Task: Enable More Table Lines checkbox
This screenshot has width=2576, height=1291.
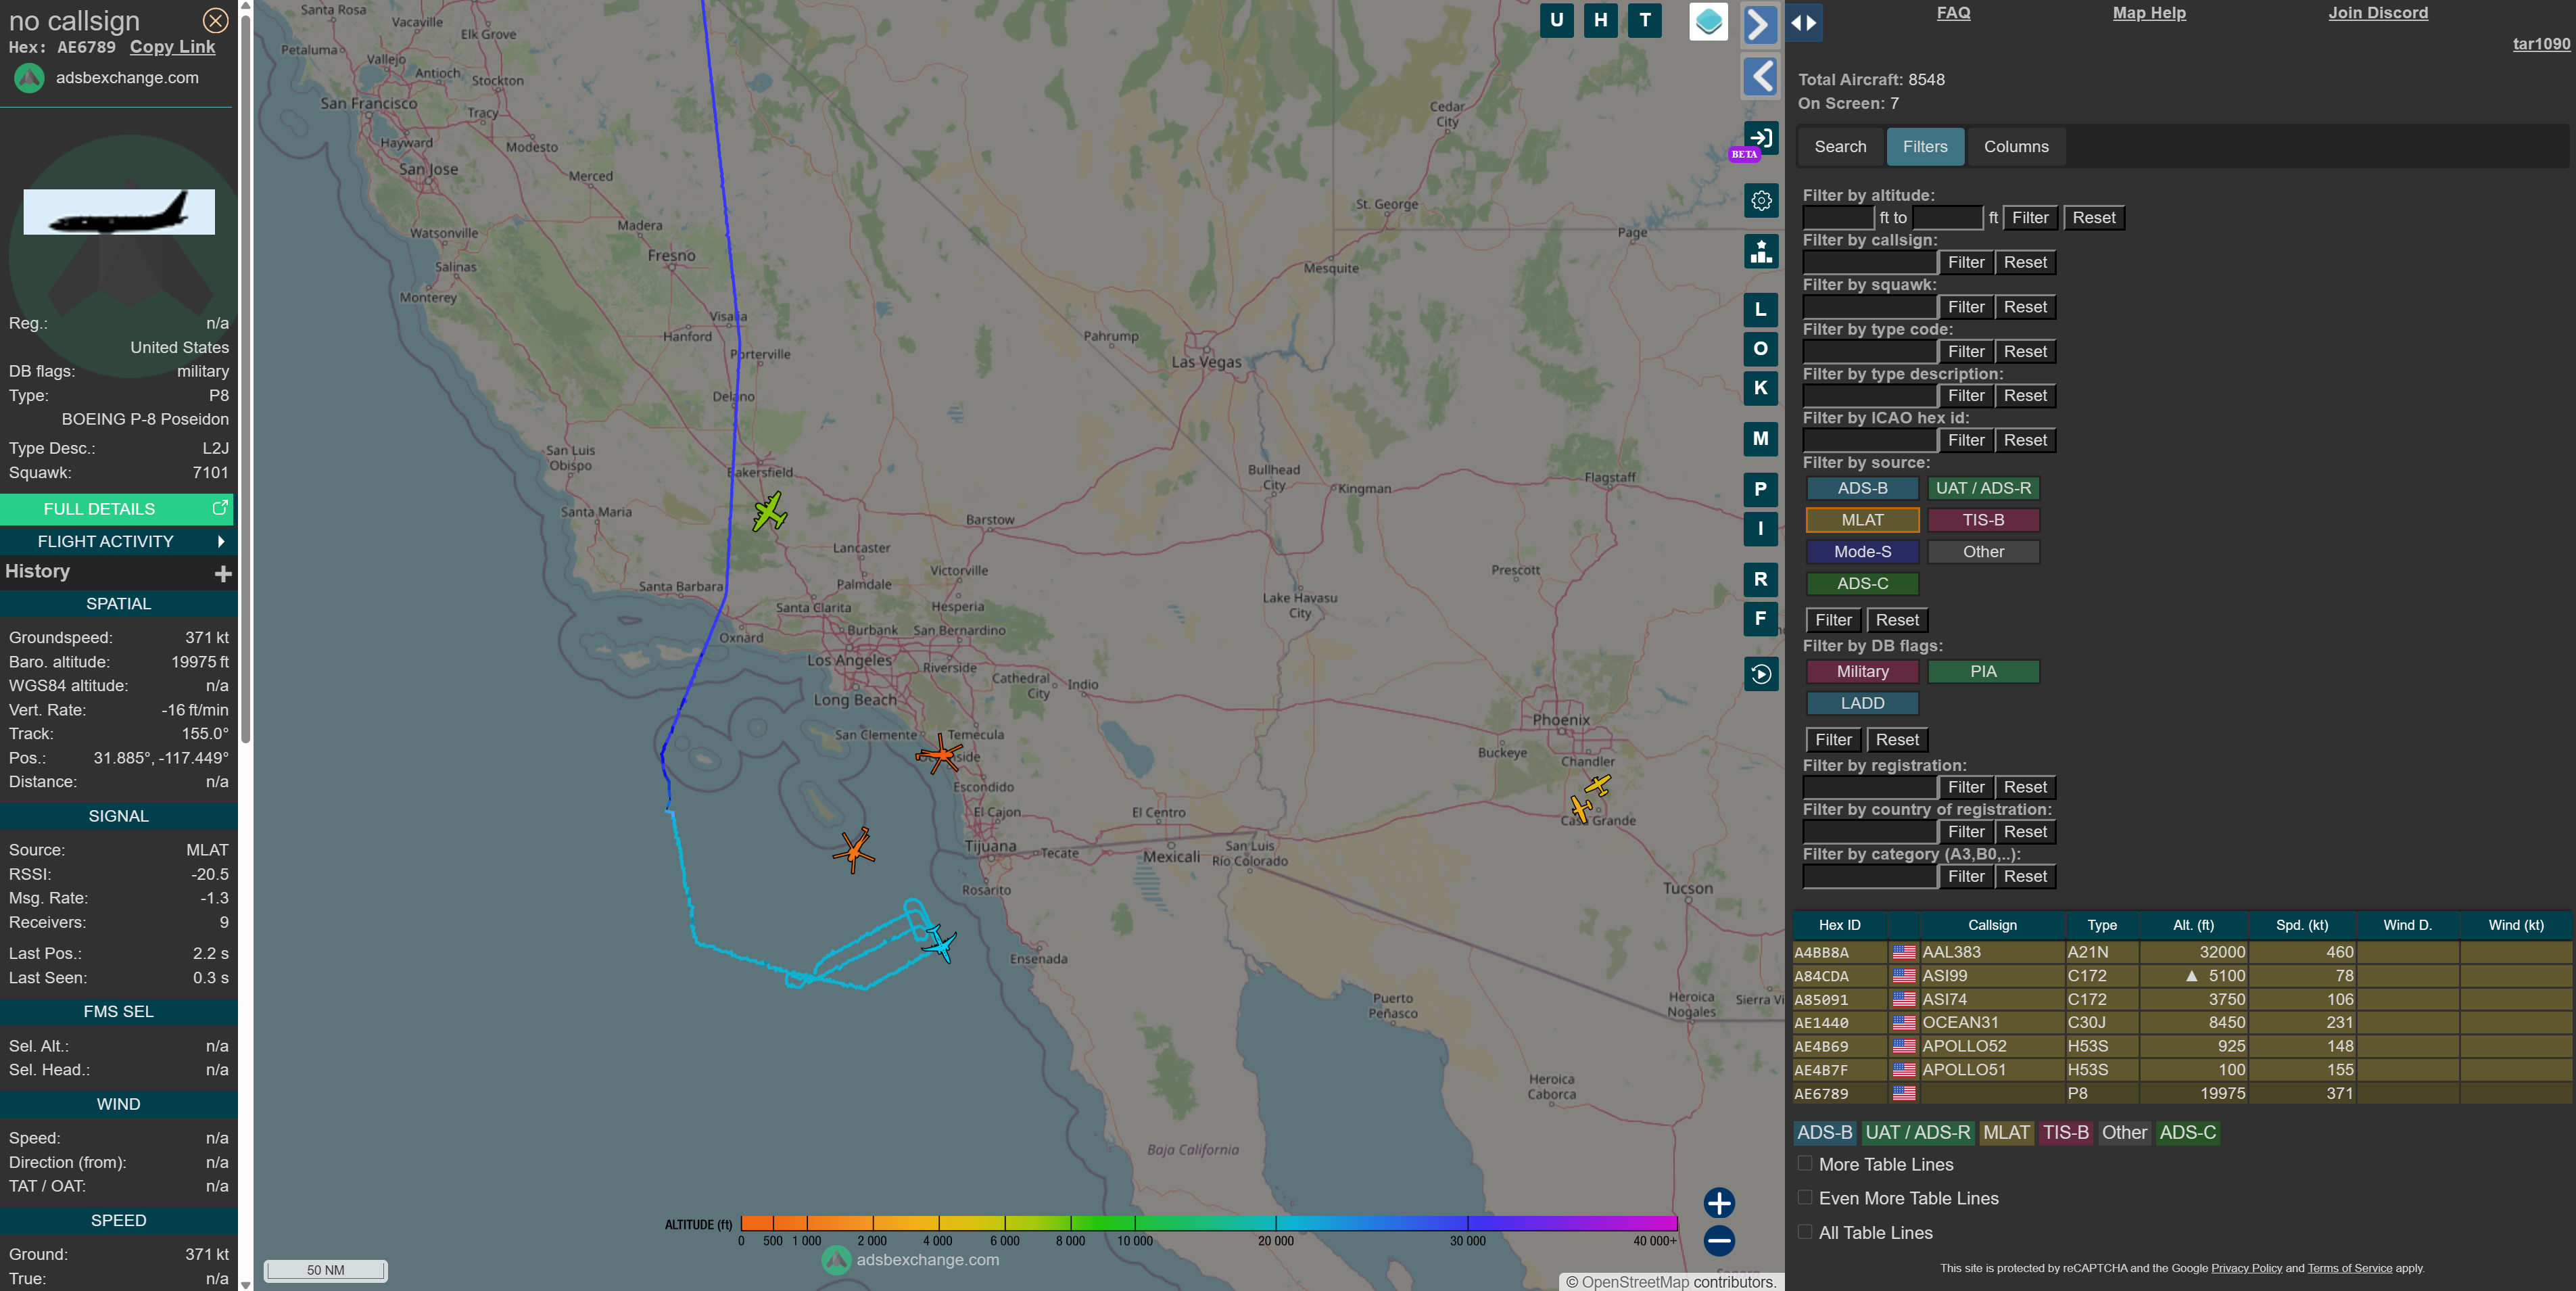Action: coord(1805,1163)
